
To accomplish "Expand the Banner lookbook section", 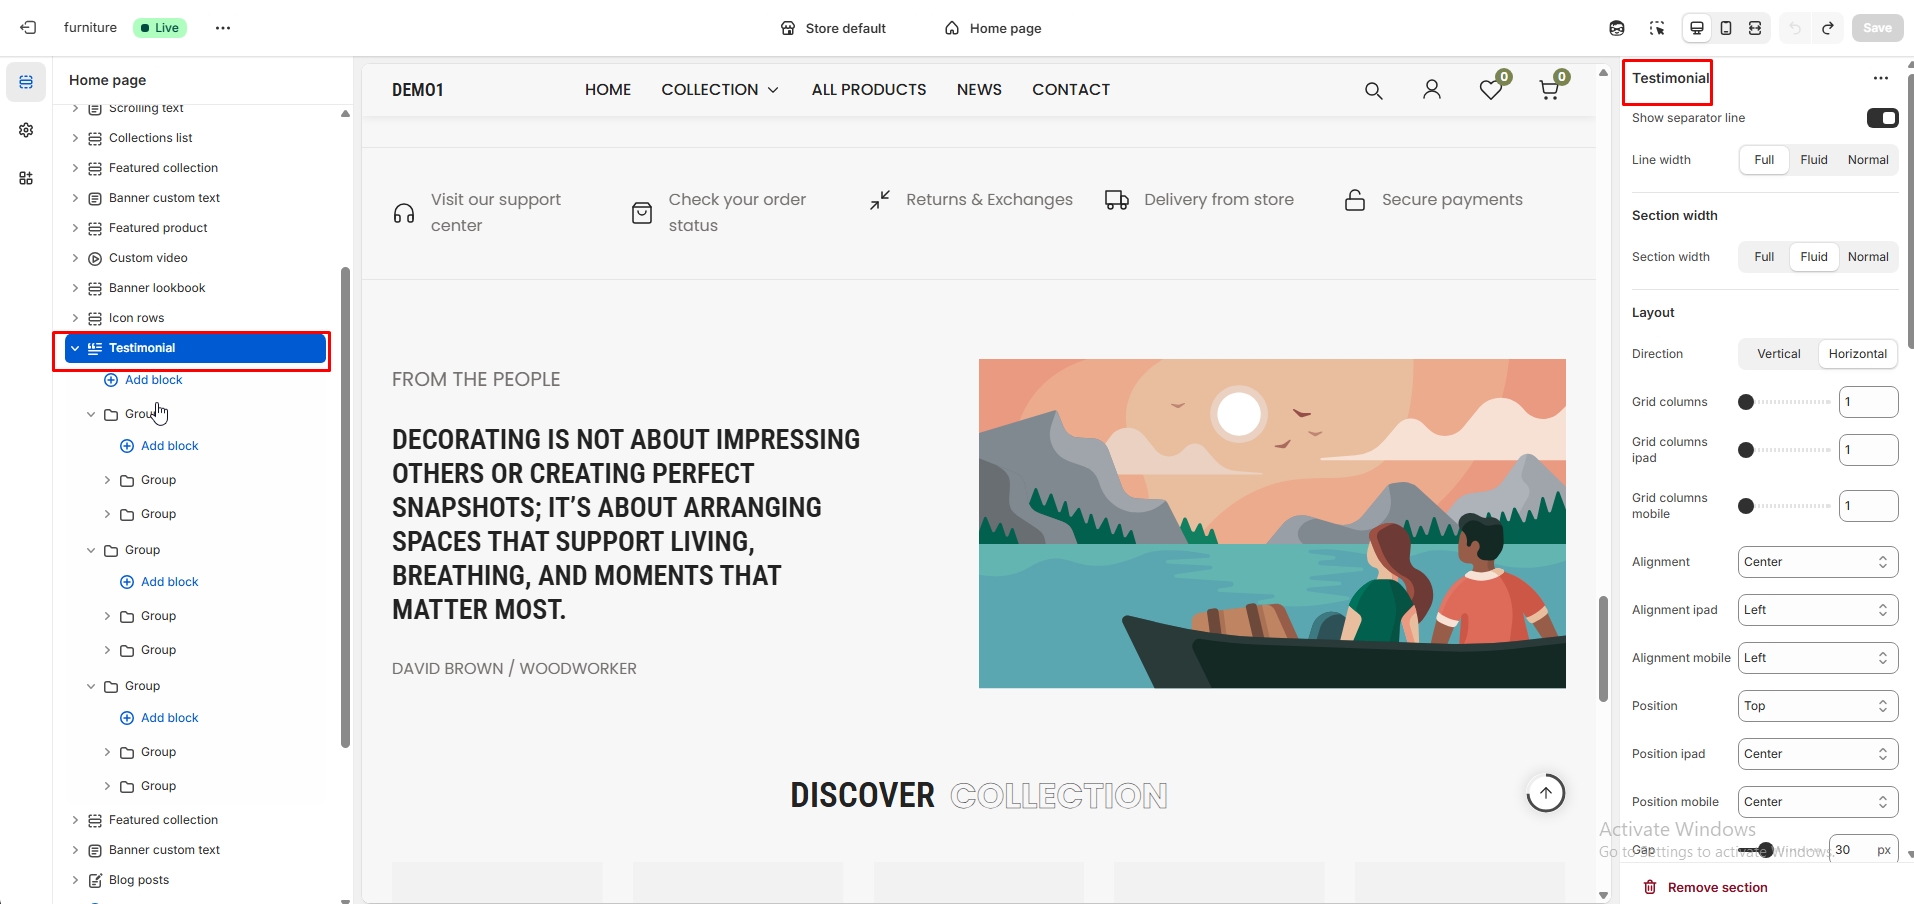I will (x=75, y=288).
